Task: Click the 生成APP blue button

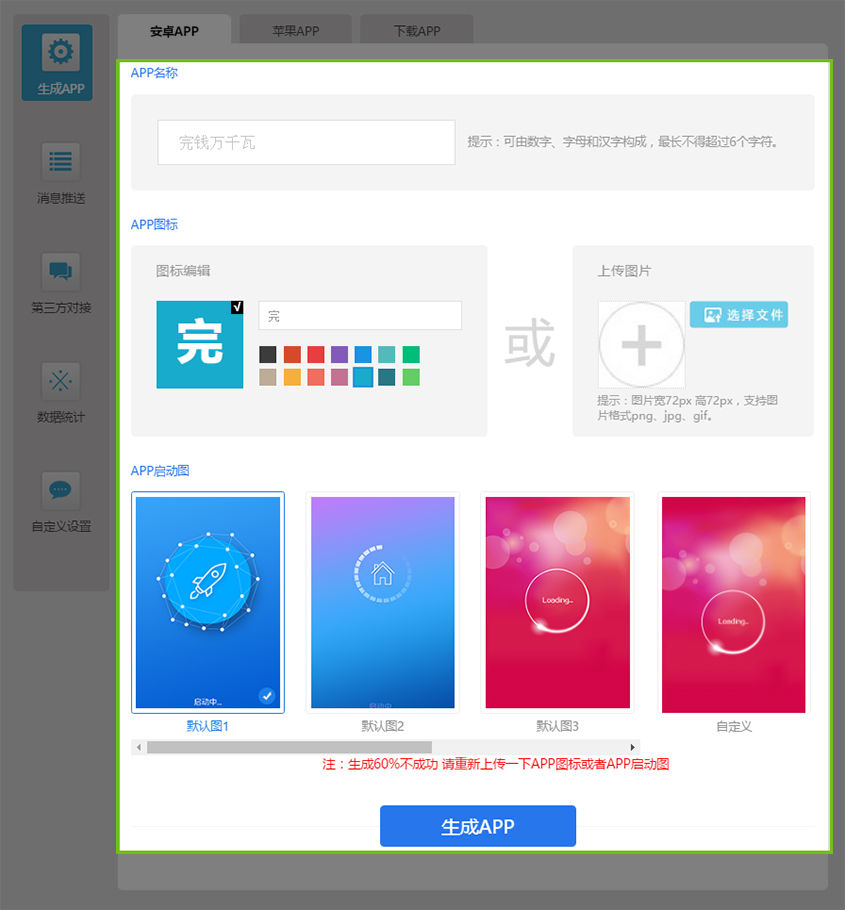Action: 477,826
